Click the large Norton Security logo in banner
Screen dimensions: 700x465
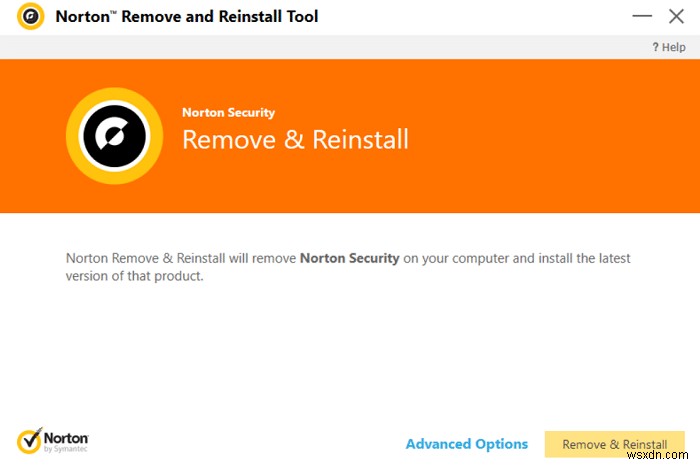point(114,135)
